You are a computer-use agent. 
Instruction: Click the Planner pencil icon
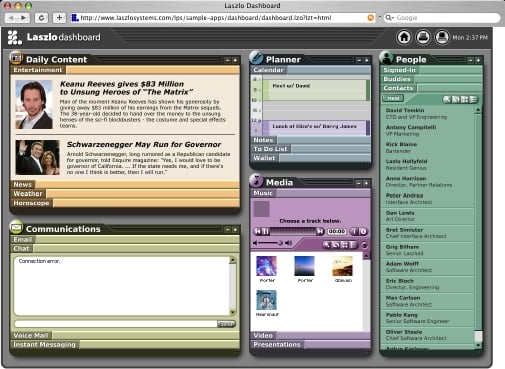[x=256, y=58]
